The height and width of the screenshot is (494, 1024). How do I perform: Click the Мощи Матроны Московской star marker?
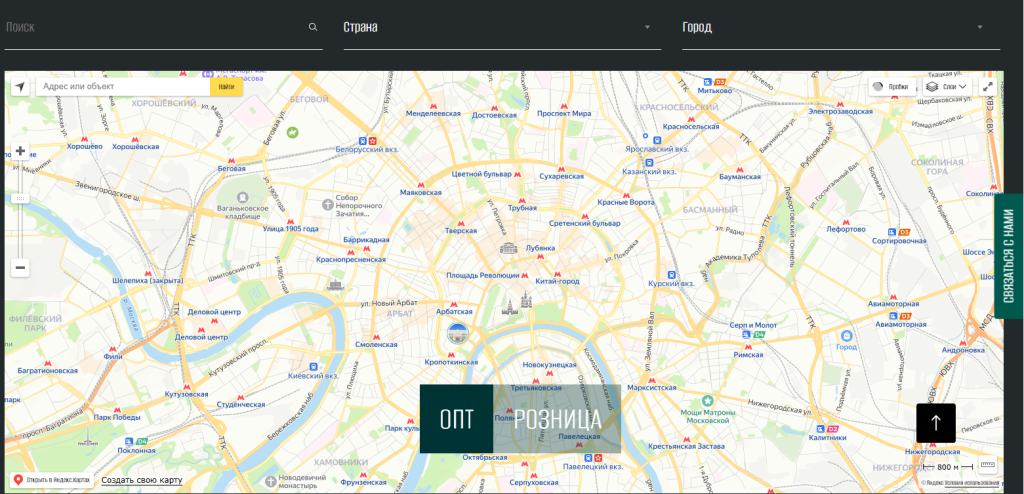(707, 399)
